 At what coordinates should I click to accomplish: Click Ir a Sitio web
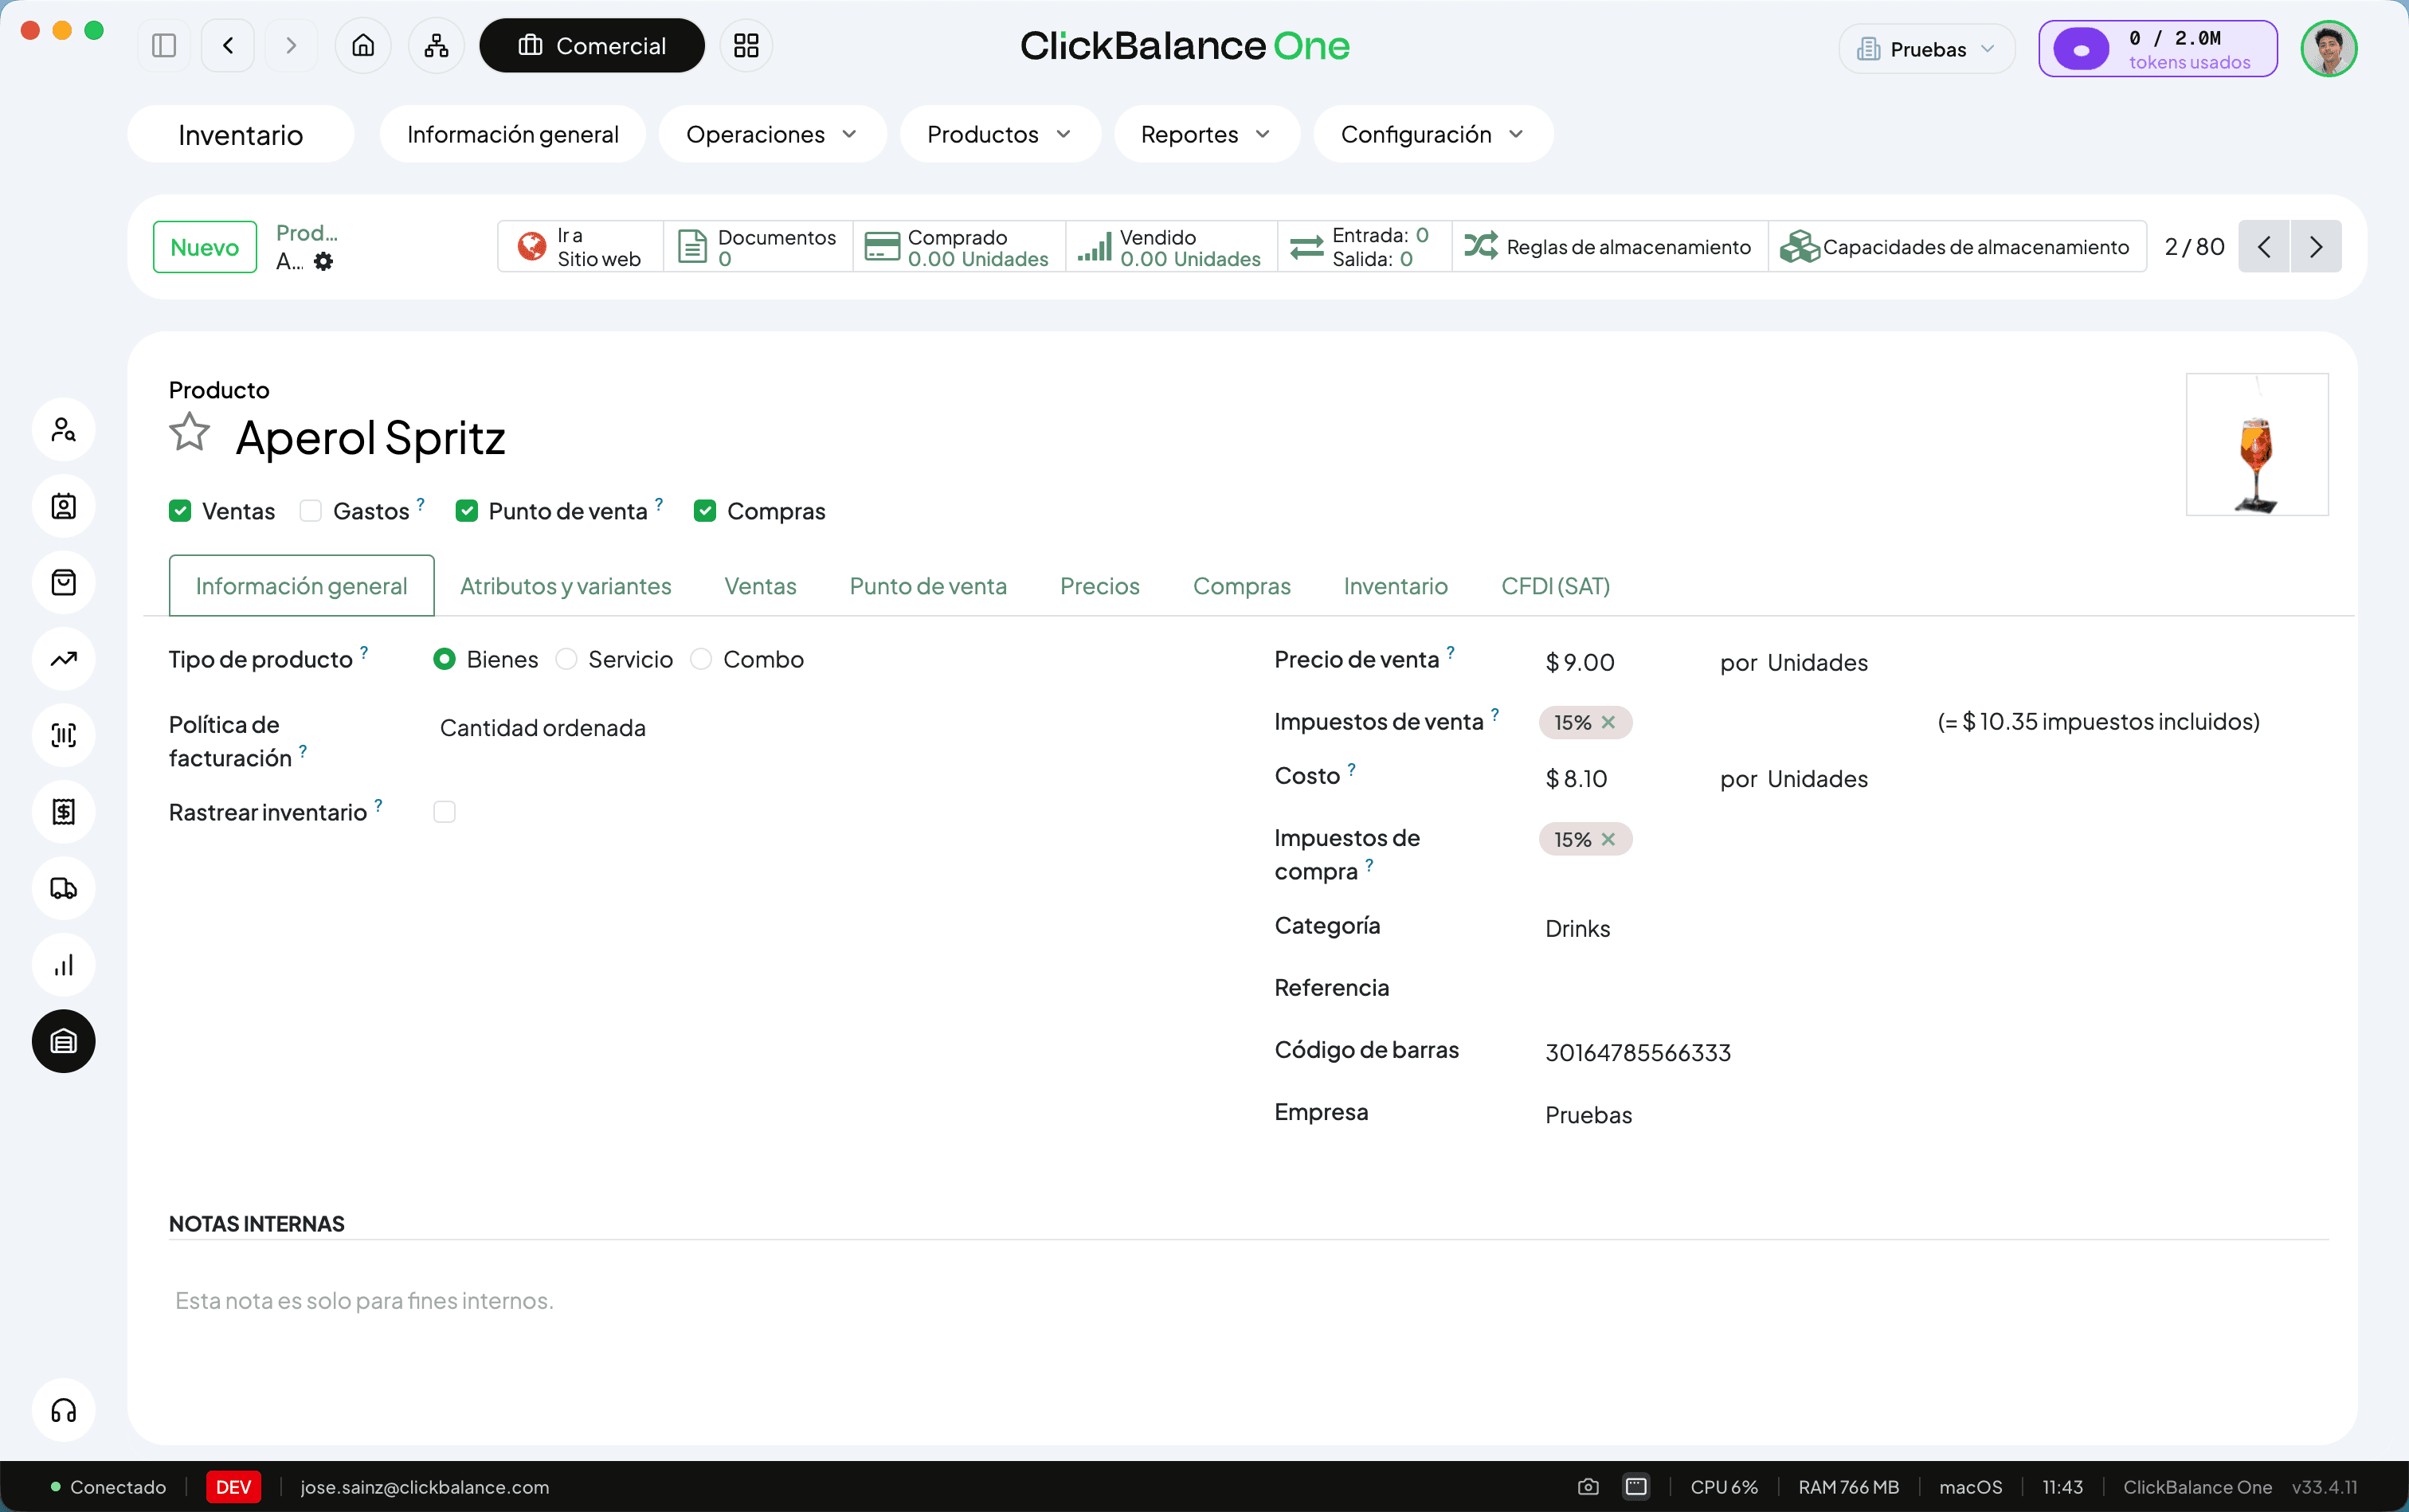click(x=580, y=247)
